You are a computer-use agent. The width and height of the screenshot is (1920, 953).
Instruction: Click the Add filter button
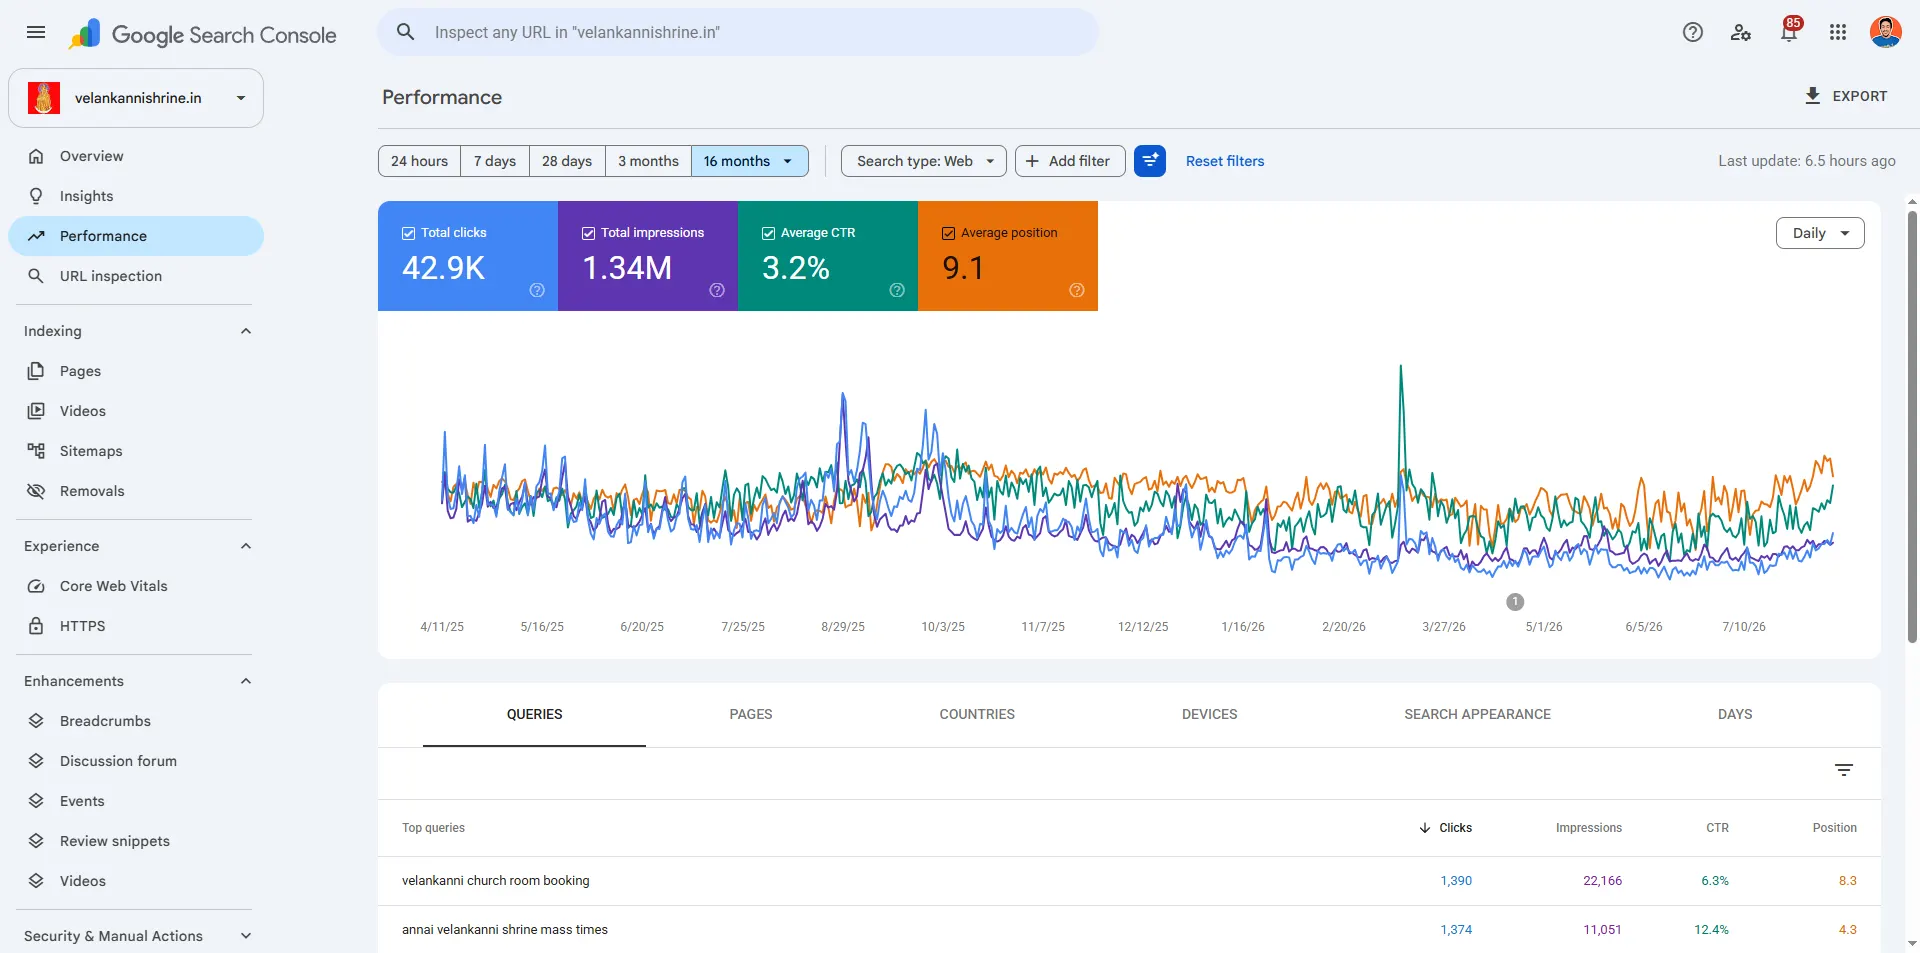(x=1070, y=161)
